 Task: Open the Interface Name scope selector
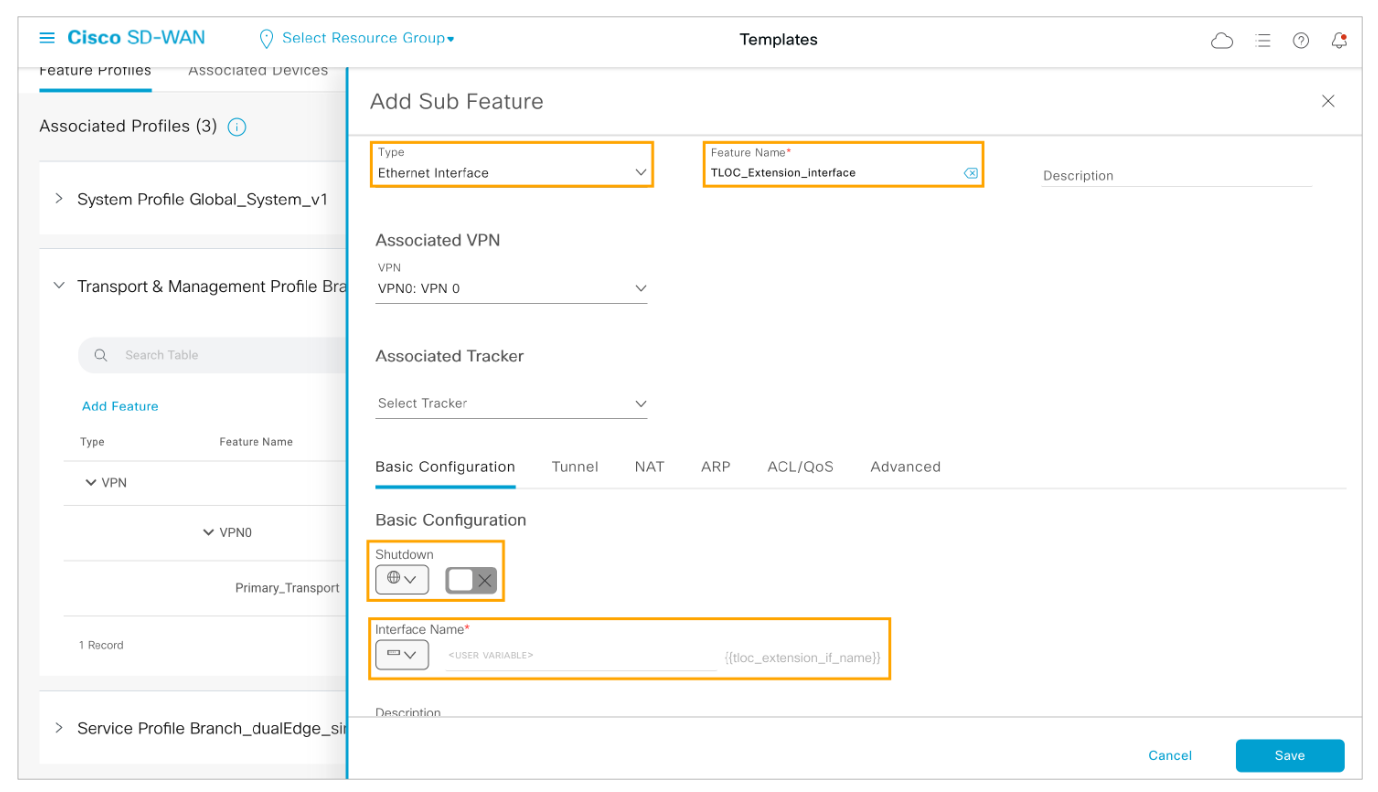coord(401,655)
